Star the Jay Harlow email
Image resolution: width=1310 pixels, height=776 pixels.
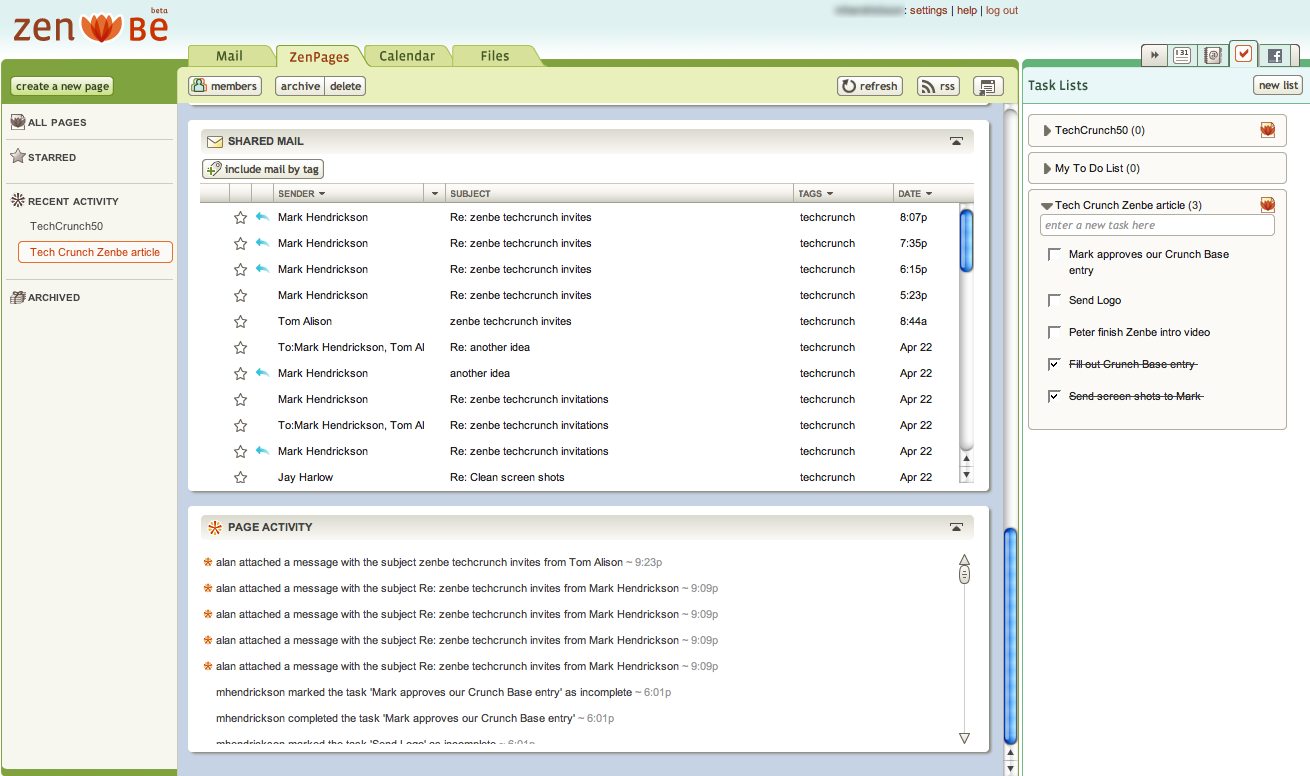[240, 477]
